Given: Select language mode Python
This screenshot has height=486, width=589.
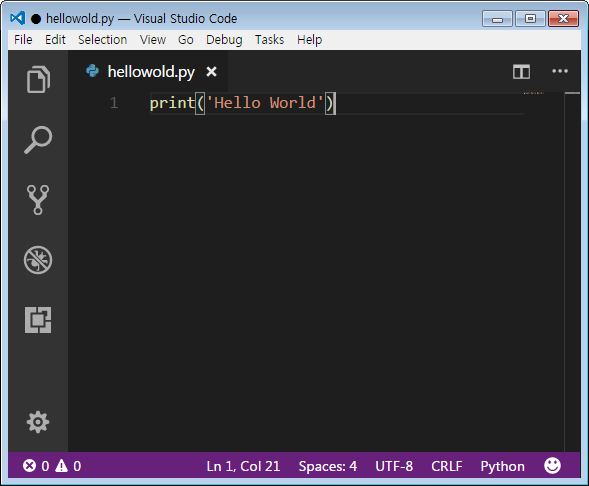Looking at the screenshot, I should [x=503, y=466].
